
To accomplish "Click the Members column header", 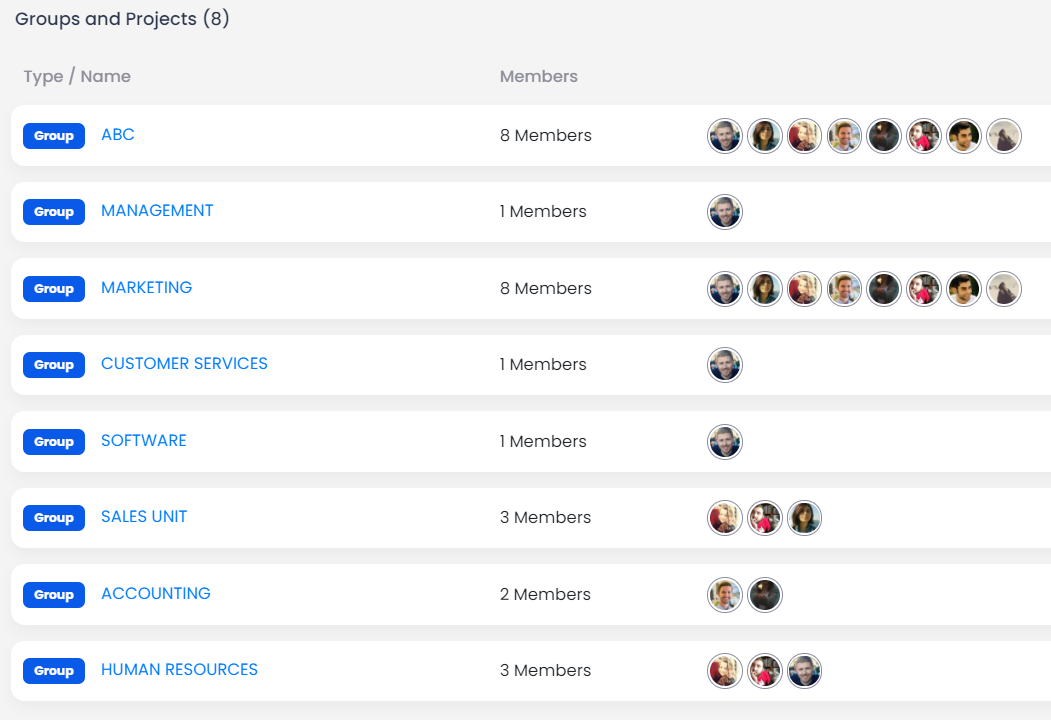I will pos(538,76).
